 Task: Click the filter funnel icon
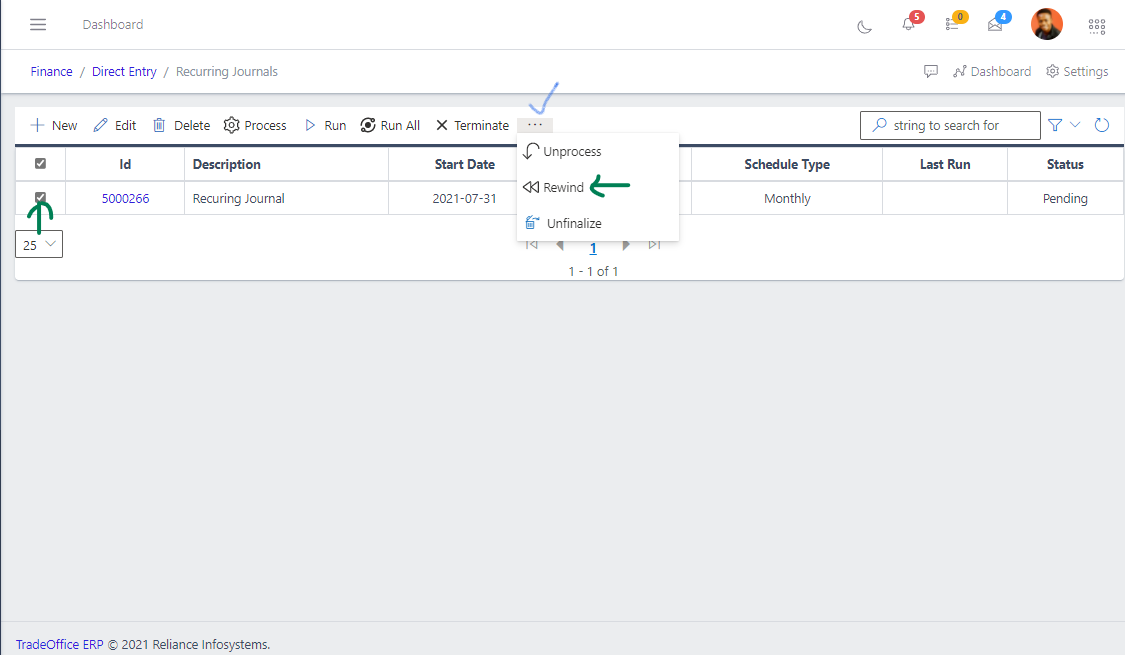point(1055,125)
